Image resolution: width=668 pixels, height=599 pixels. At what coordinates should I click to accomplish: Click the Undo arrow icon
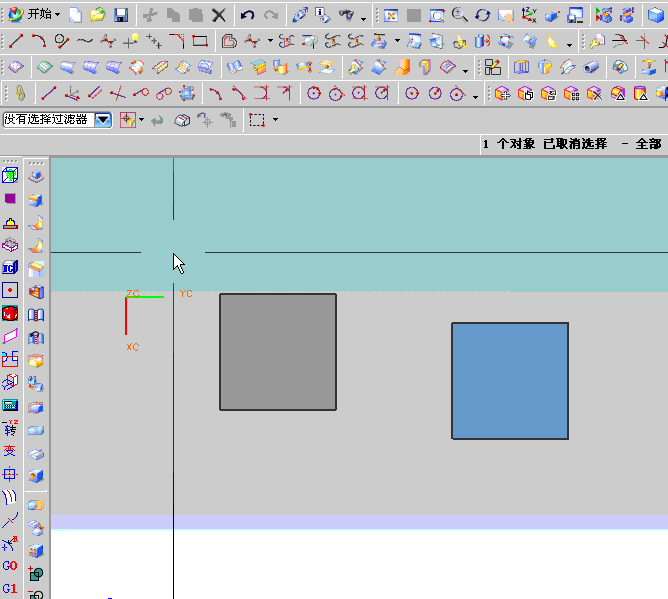point(247,15)
